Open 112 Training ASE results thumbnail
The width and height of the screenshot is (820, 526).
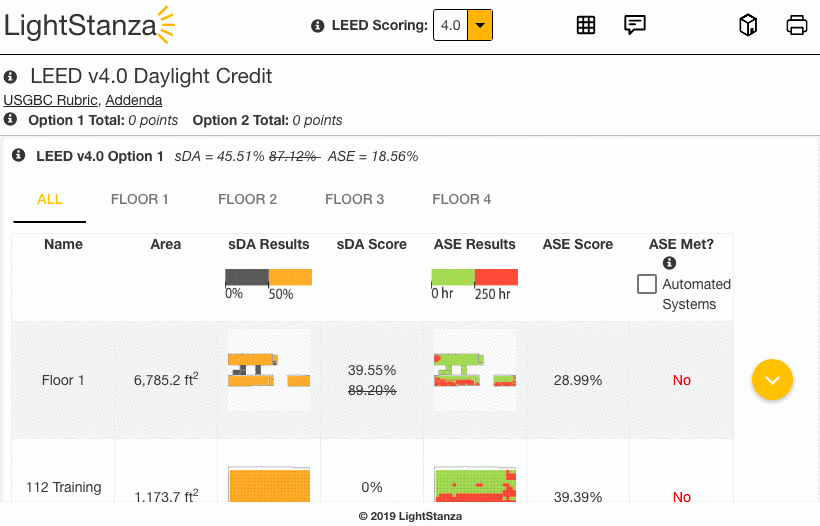(475, 485)
